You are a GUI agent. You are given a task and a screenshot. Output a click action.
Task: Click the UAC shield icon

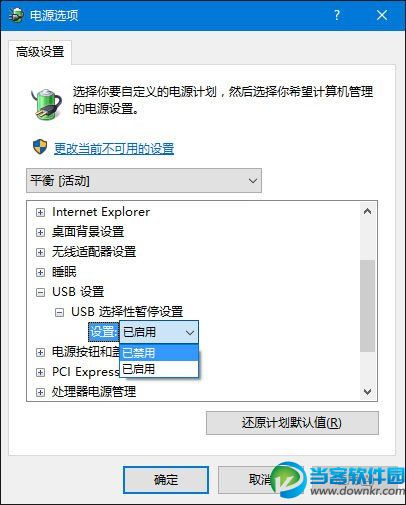click(40, 147)
